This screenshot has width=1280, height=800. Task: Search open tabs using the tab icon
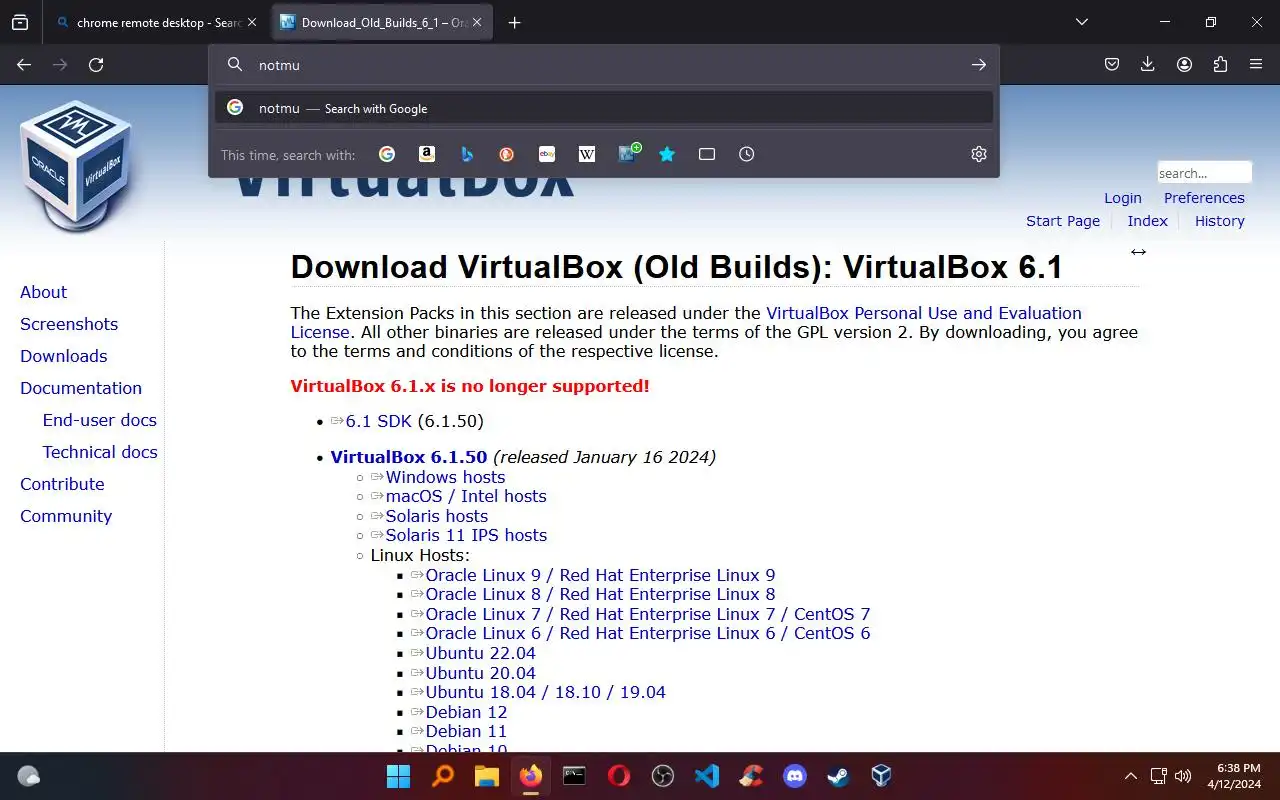707,154
